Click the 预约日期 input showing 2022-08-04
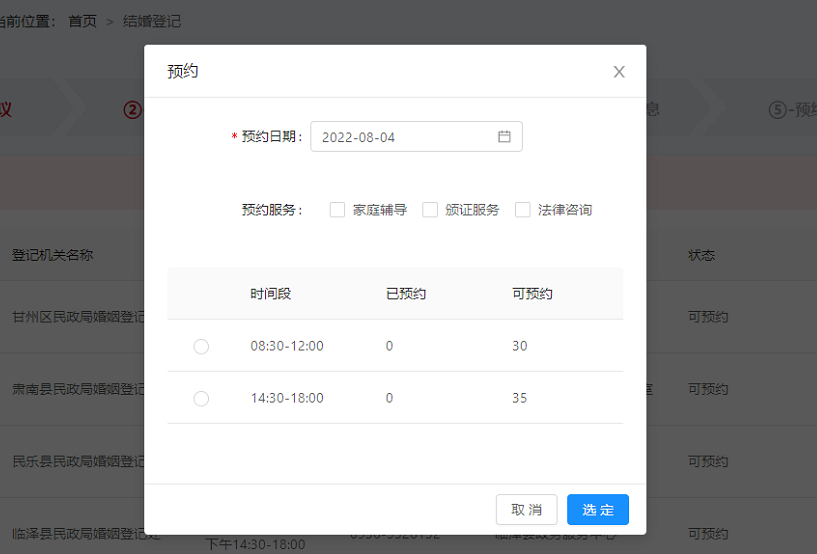 tap(405, 137)
